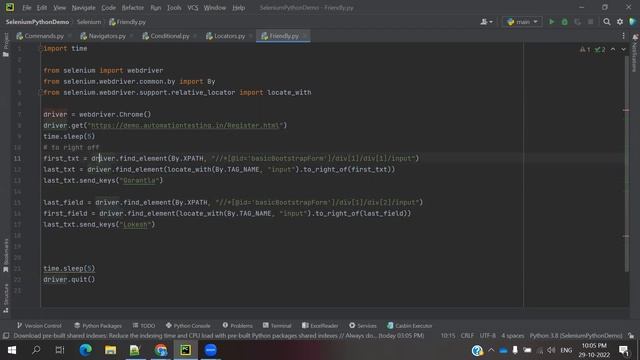The height and width of the screenshot is (360, 640).
Task: Click the Selenium folder breadcrumb
Action: point(89,22)
